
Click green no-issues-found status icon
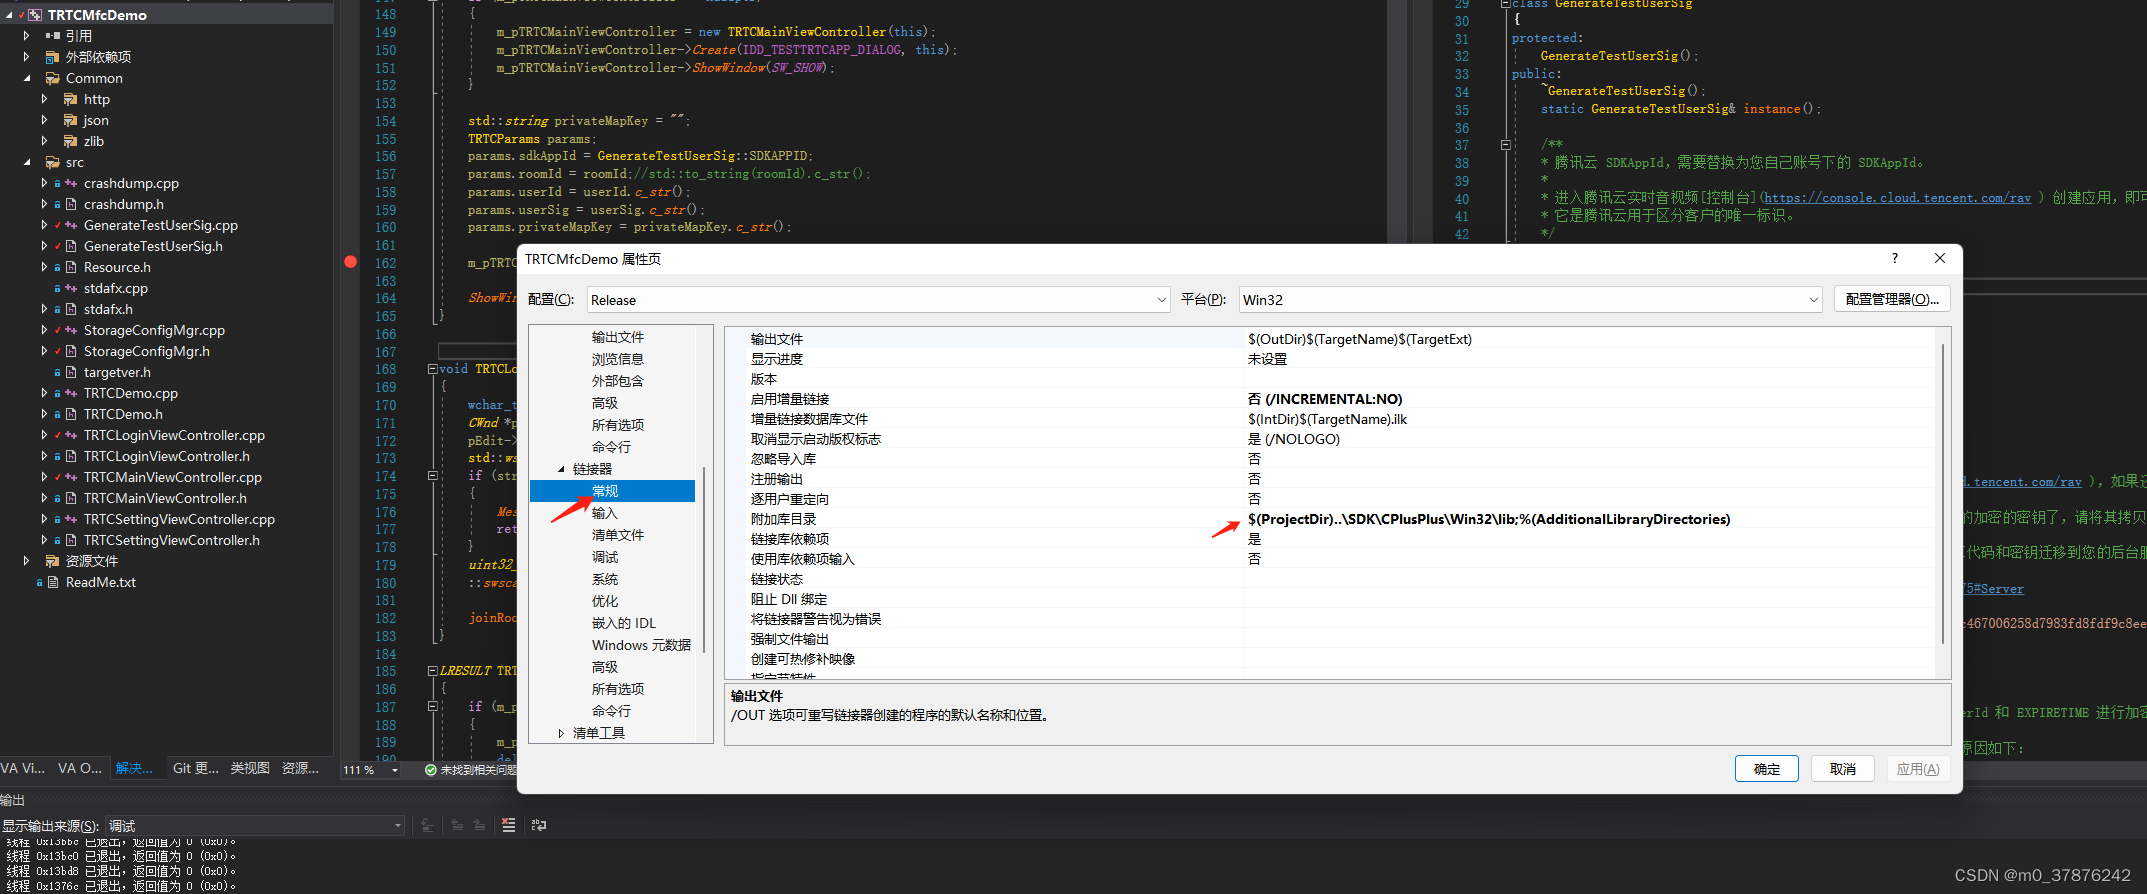coord(430,770)
